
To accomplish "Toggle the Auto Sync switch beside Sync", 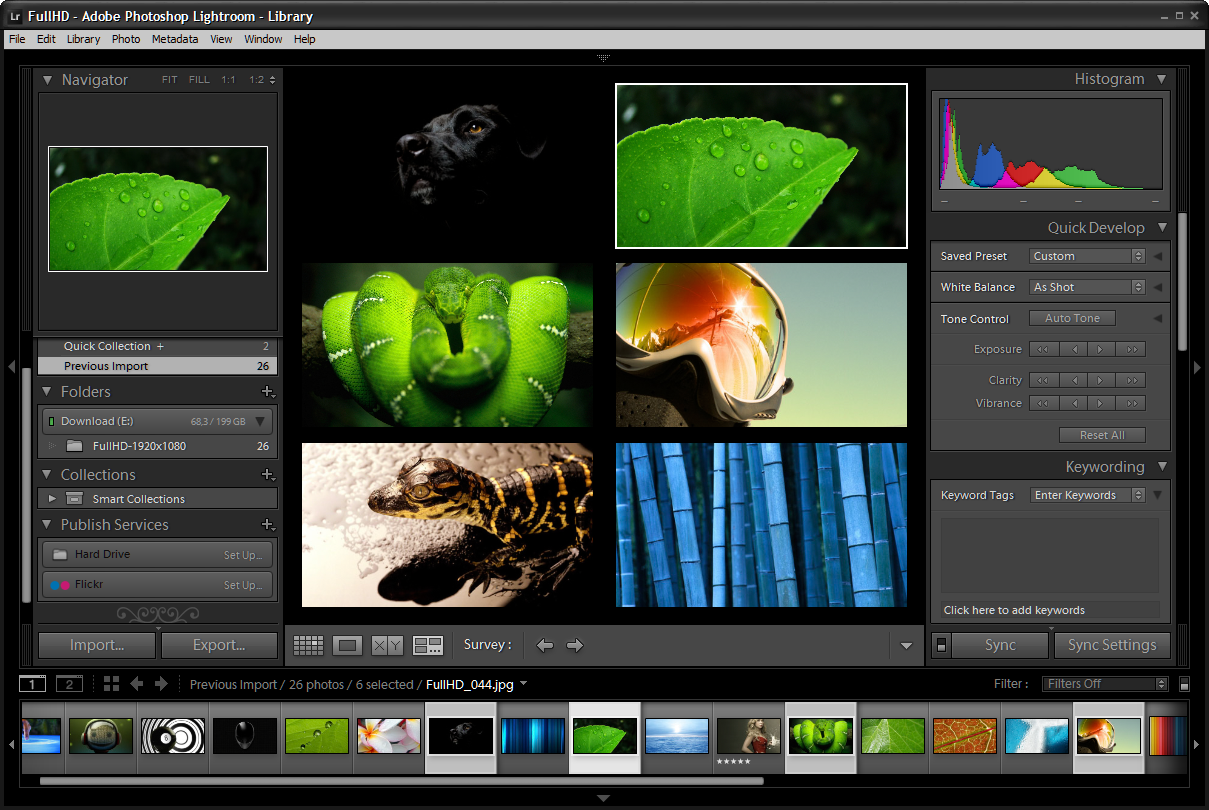I will [940, 645].
